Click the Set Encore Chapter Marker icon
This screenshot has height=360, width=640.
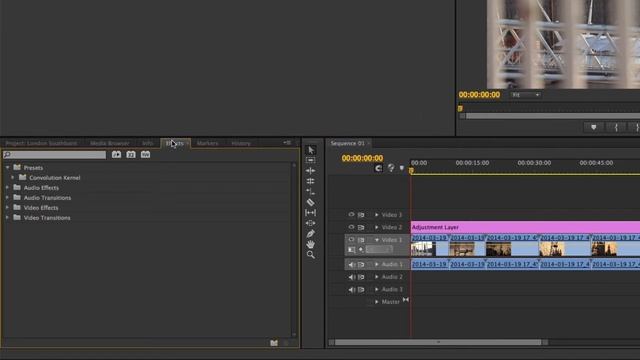point(391,168)
